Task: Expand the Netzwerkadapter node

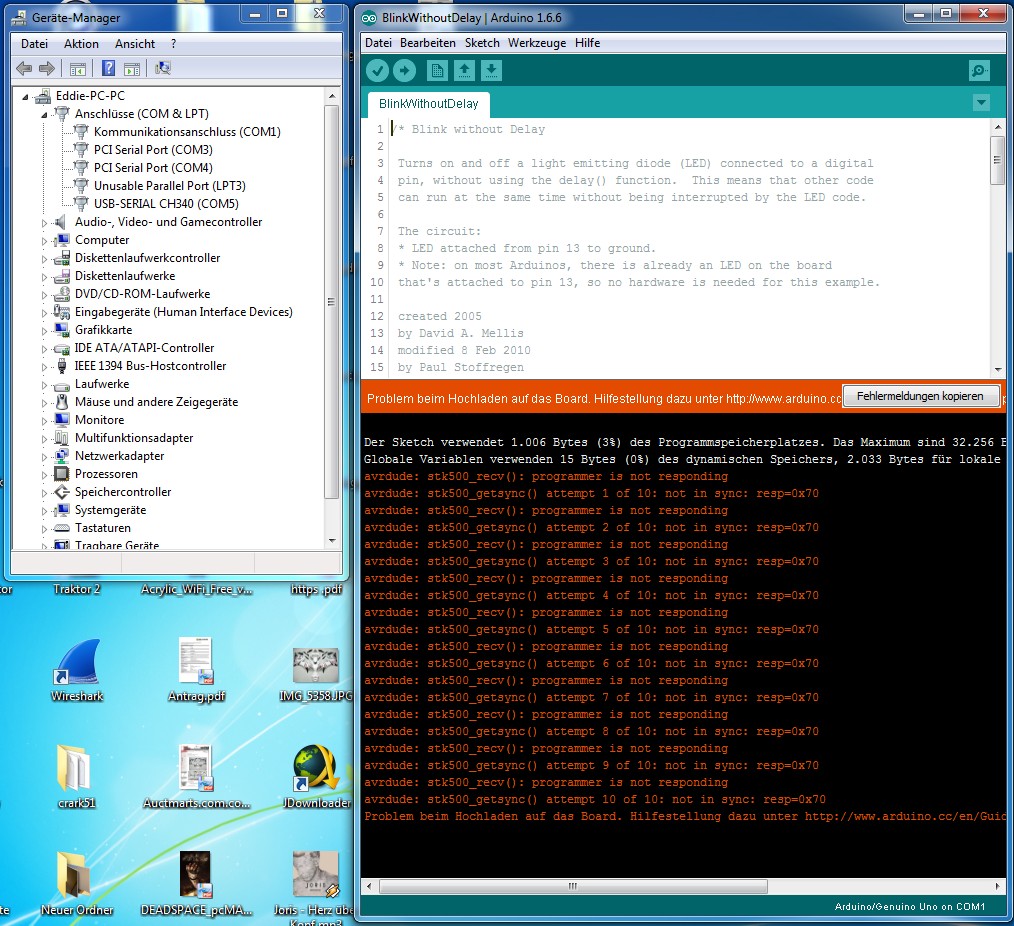Action: 45,457
